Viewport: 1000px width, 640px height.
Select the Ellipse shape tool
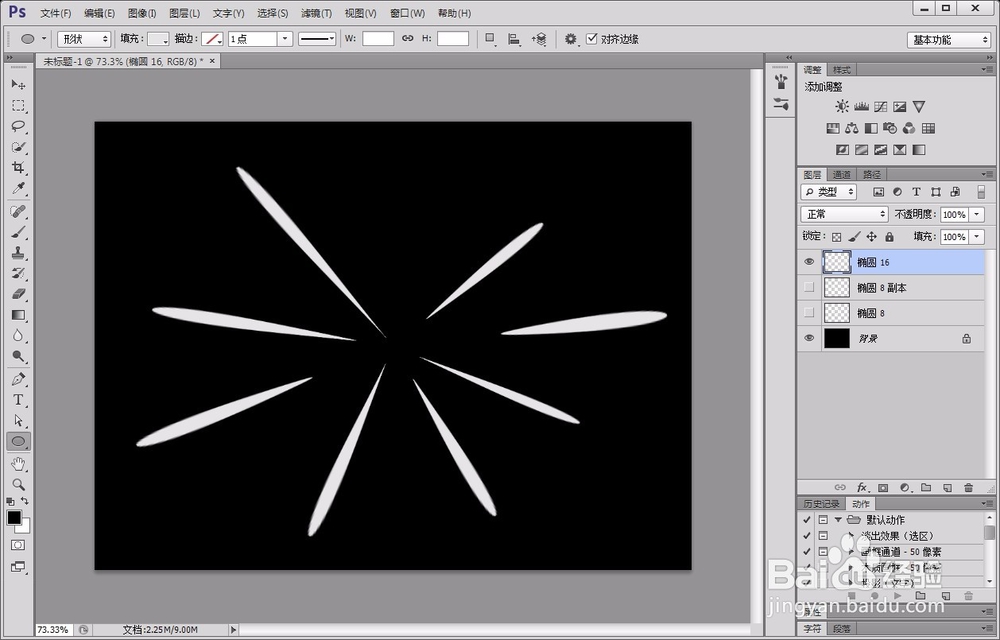18,441
